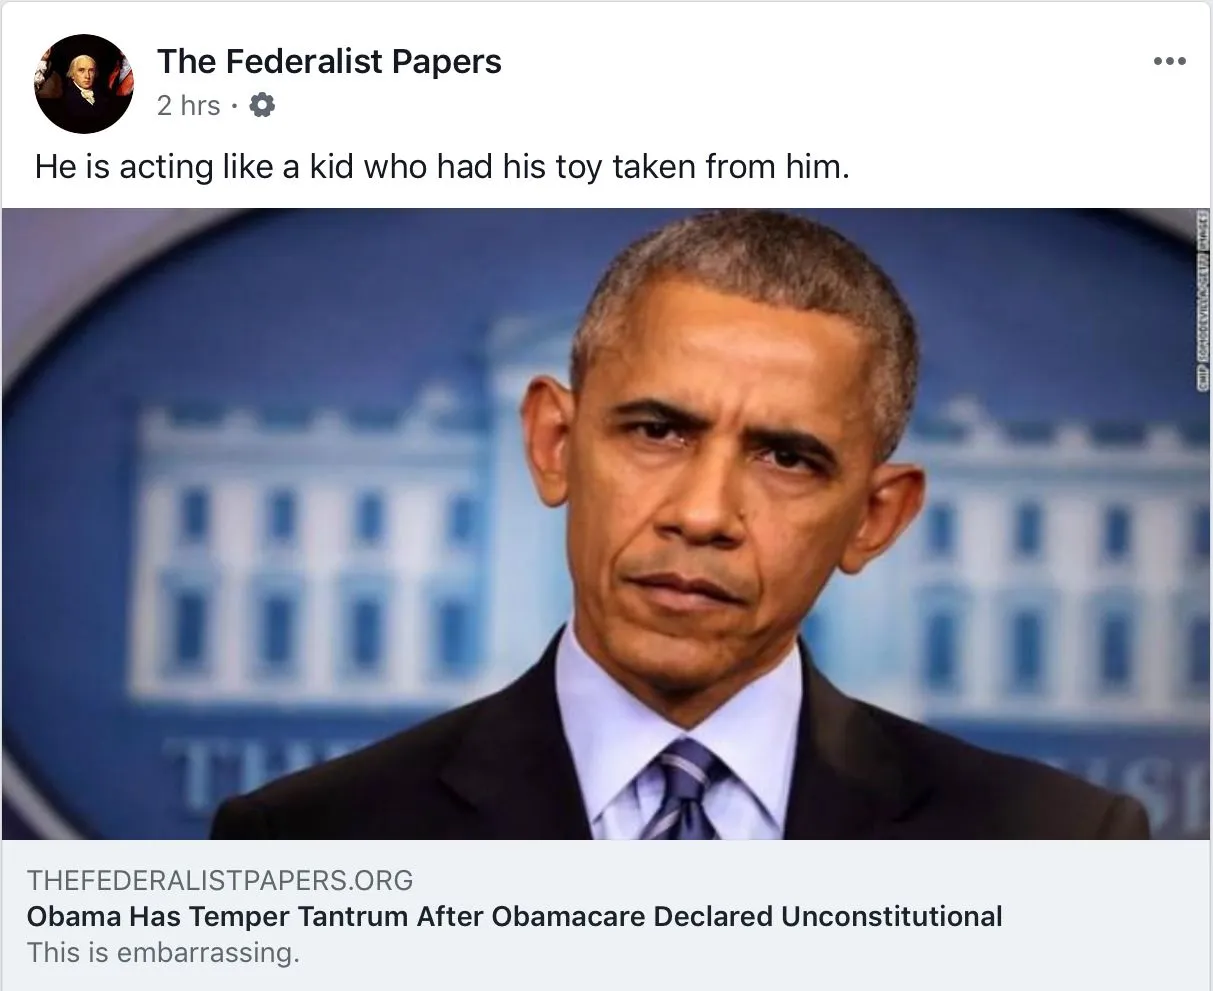The height and width of the screenshot is (991, 1213).
Task: Select the This is embarrassing description text
Action: [x=163, y=952]
